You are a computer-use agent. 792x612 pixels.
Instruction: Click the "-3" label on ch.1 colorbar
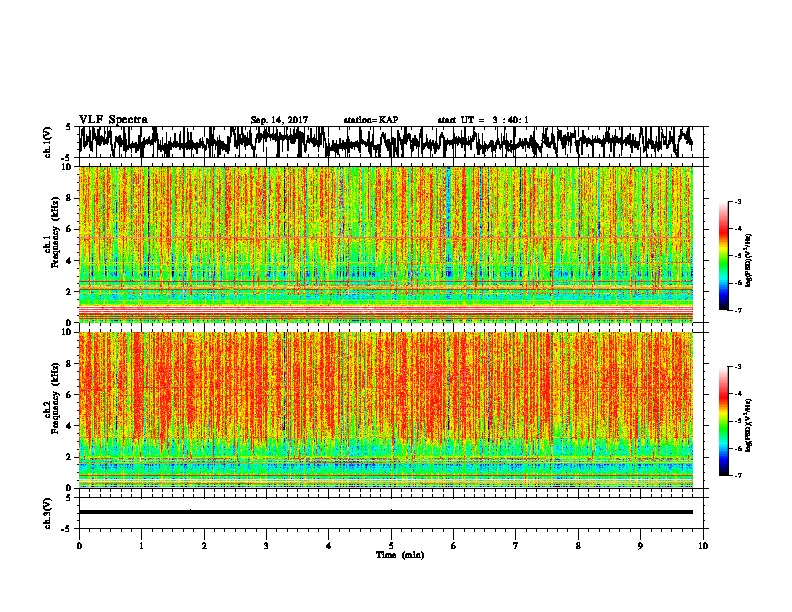click(738, 202)
